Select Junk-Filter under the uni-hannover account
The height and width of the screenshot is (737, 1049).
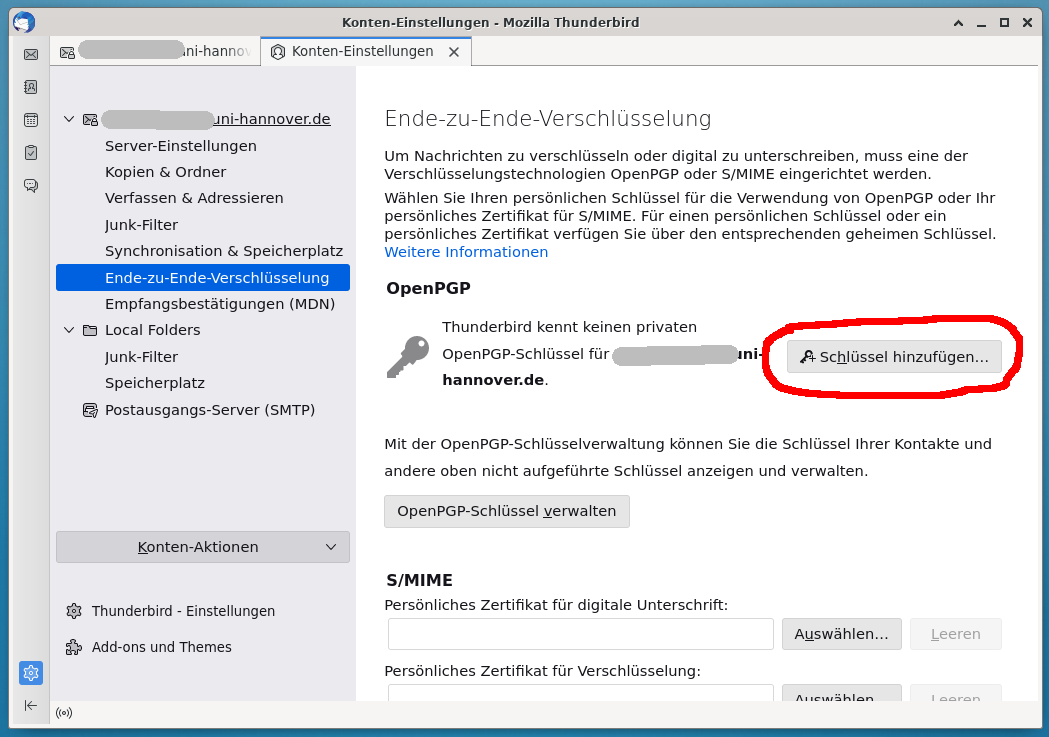pyautogui.click(x=141, y=225)
